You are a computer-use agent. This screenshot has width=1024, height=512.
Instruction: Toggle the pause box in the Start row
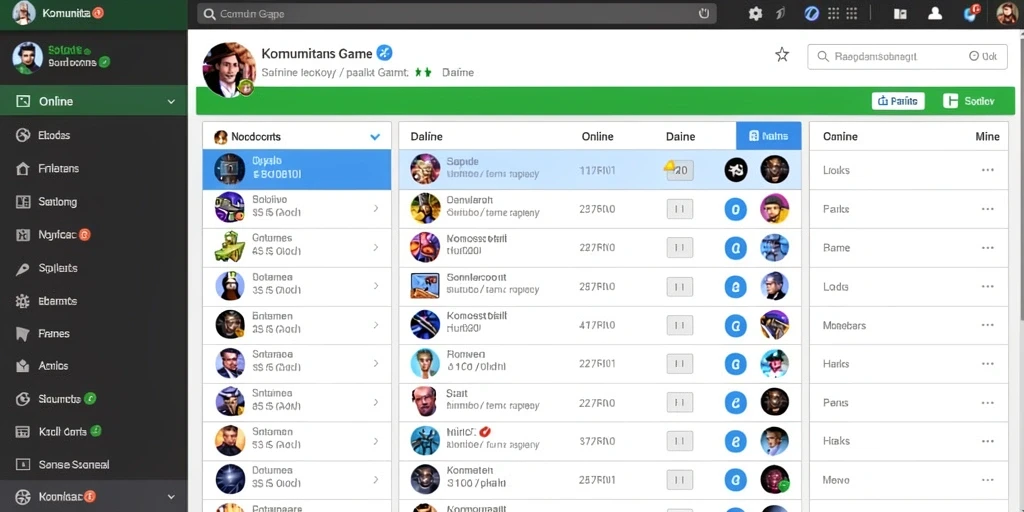pyautogui.click(x=679, y=402)
